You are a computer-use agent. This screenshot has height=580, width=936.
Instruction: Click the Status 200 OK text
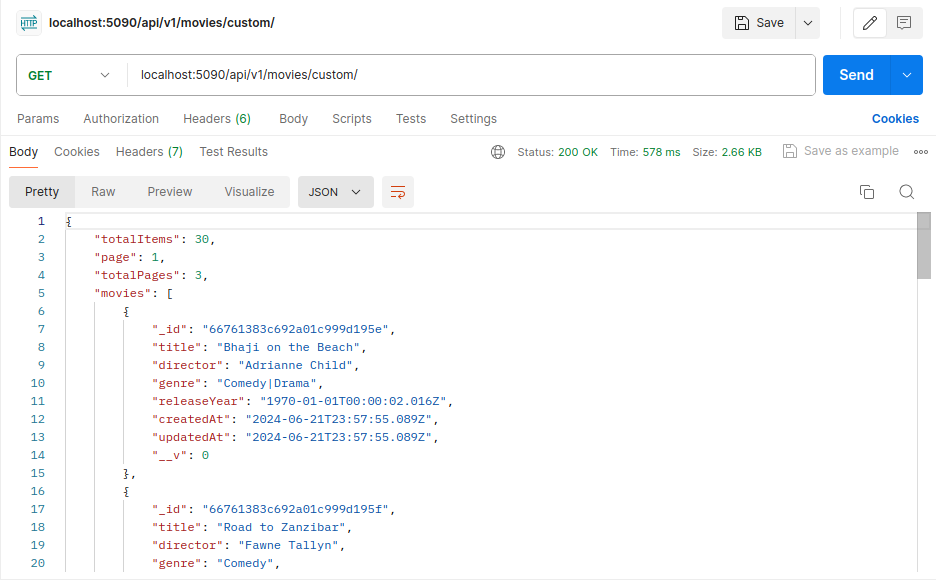pos(557,152)
